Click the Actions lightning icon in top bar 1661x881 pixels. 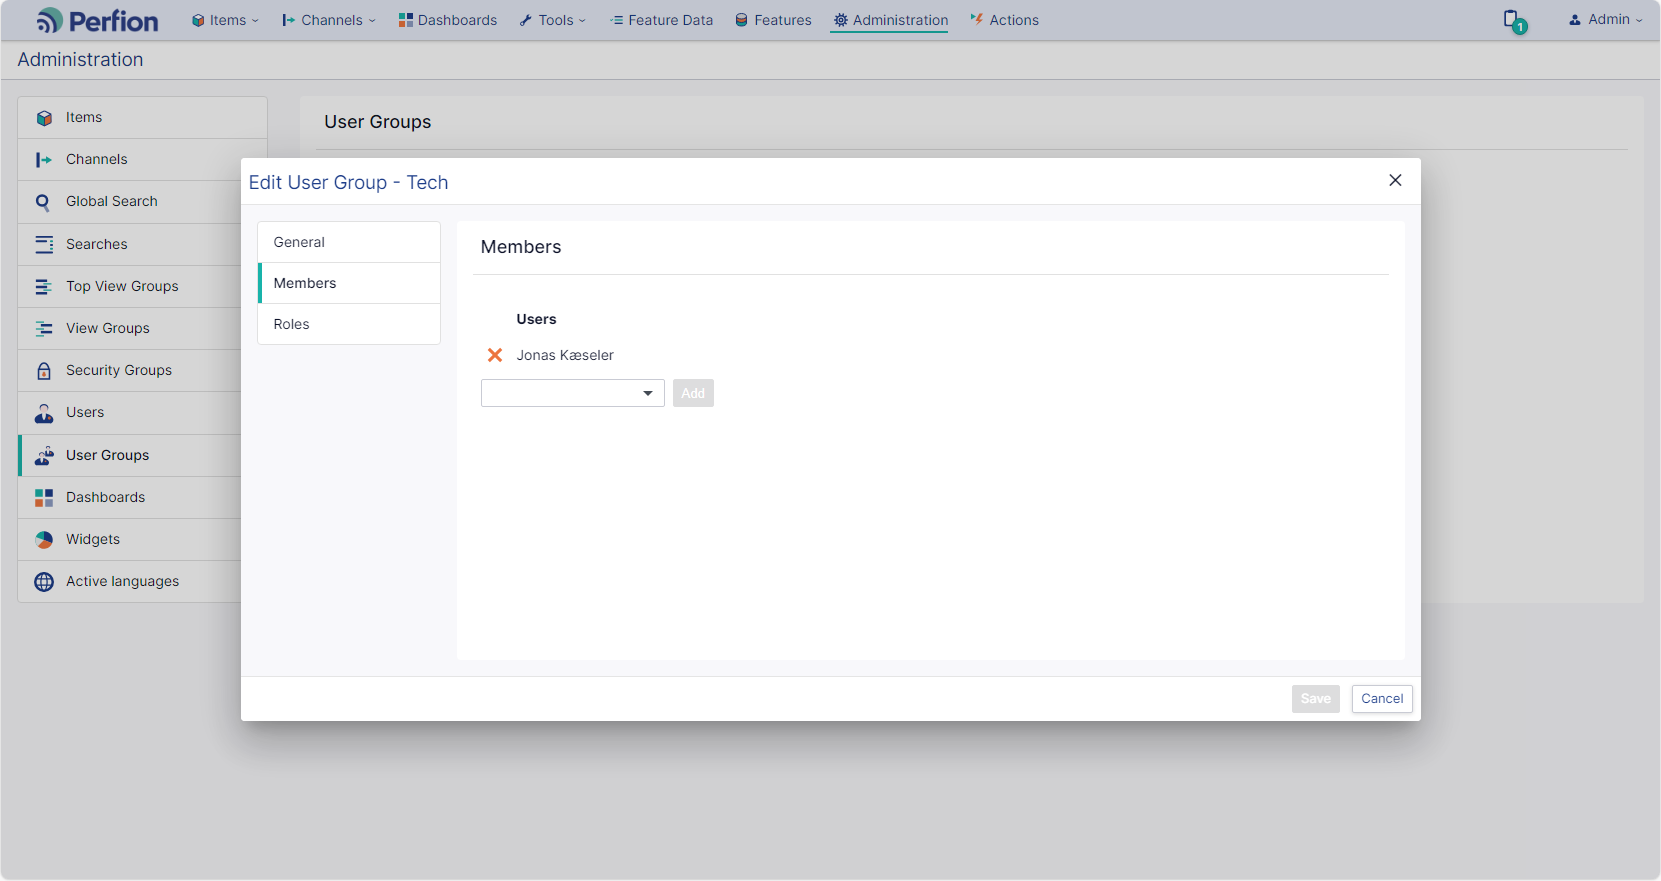point(977,19)
